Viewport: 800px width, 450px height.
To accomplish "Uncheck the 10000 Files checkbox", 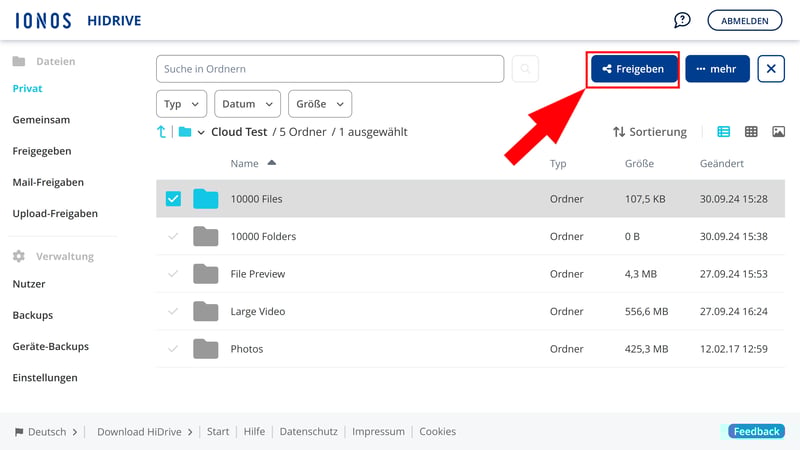I will 173,199.
